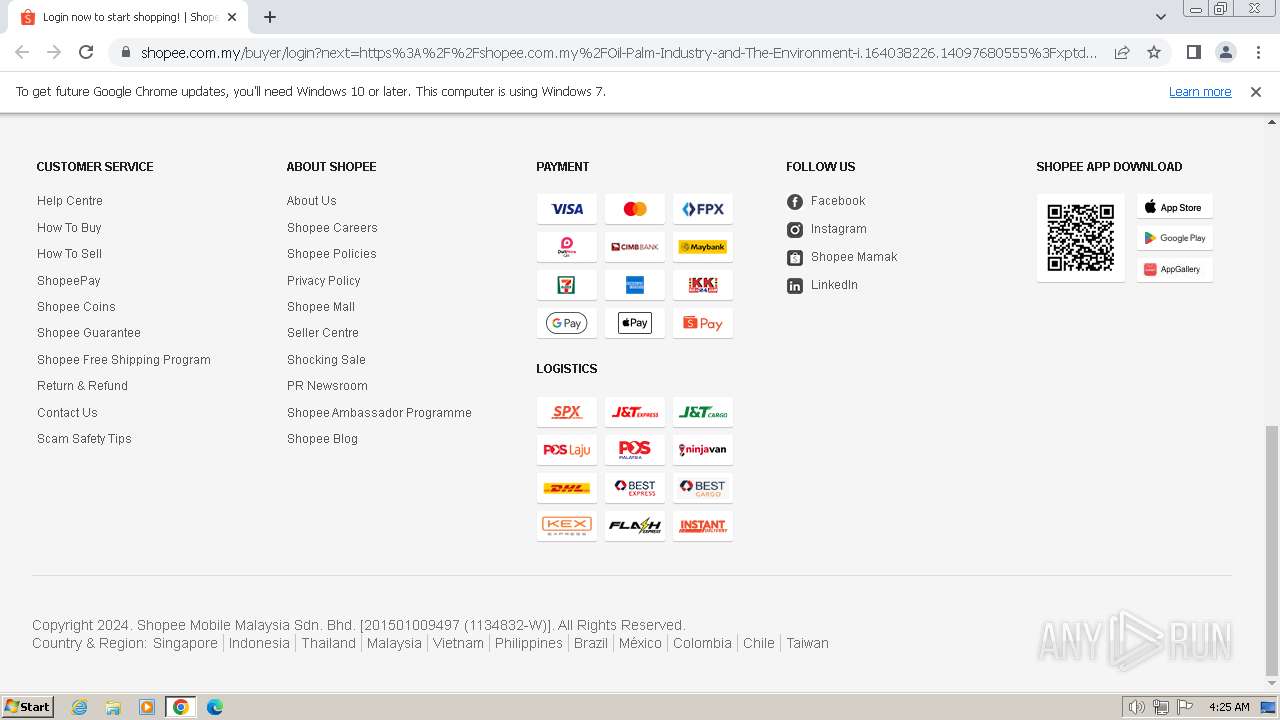Expand the Chrome tab search dropdown

[1161, 17]
